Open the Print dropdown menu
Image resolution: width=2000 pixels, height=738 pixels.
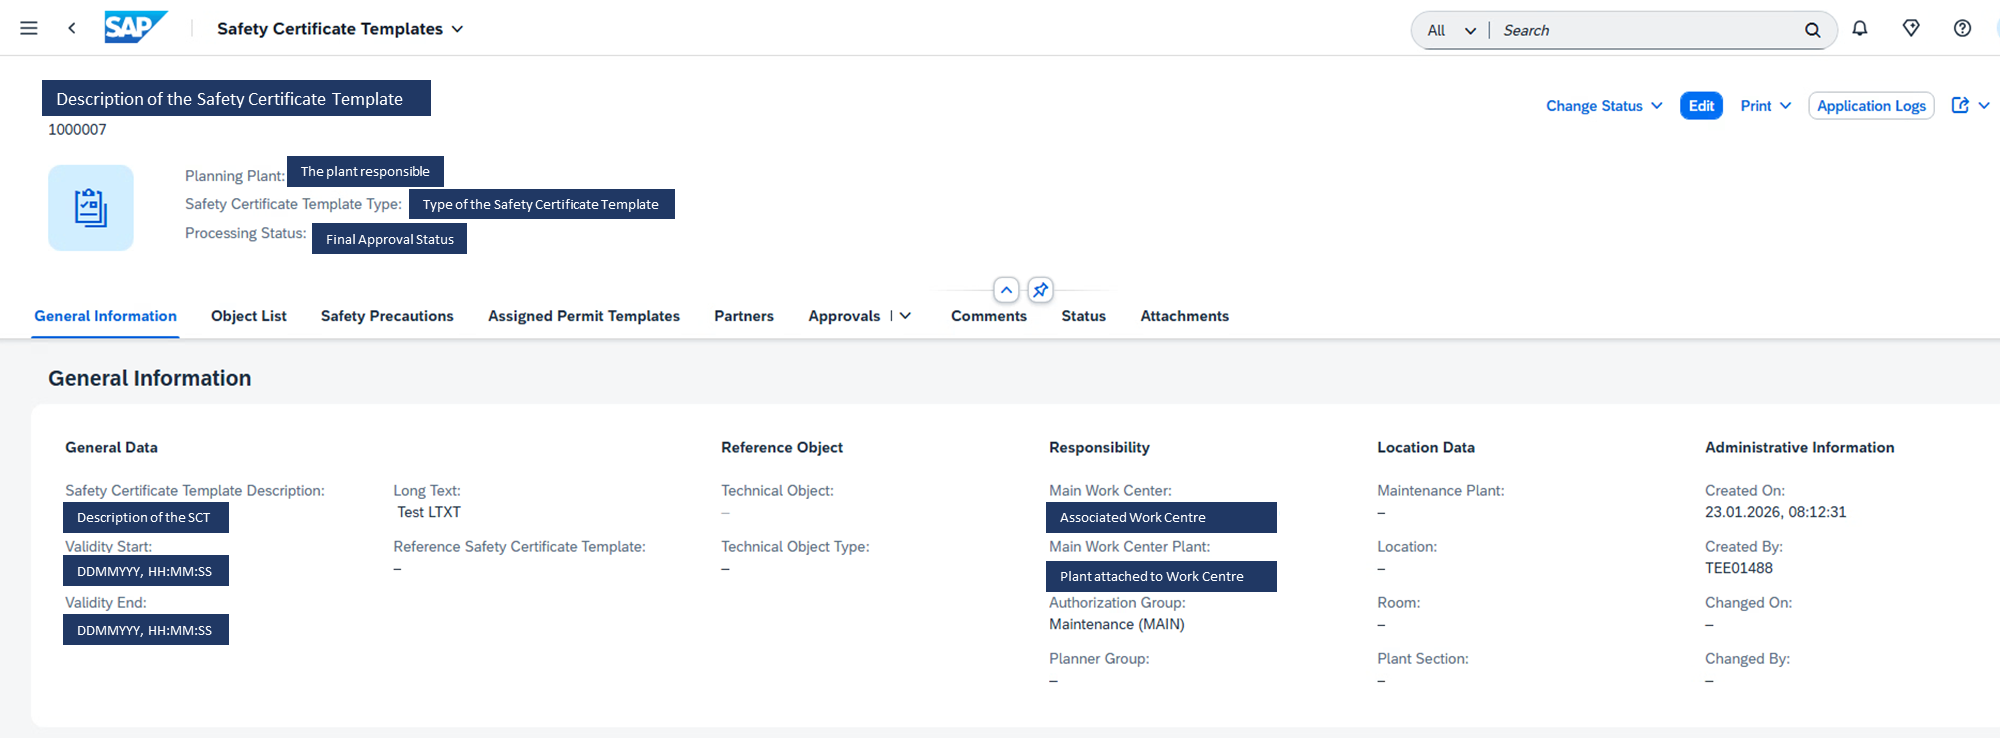pos(1765,106)
